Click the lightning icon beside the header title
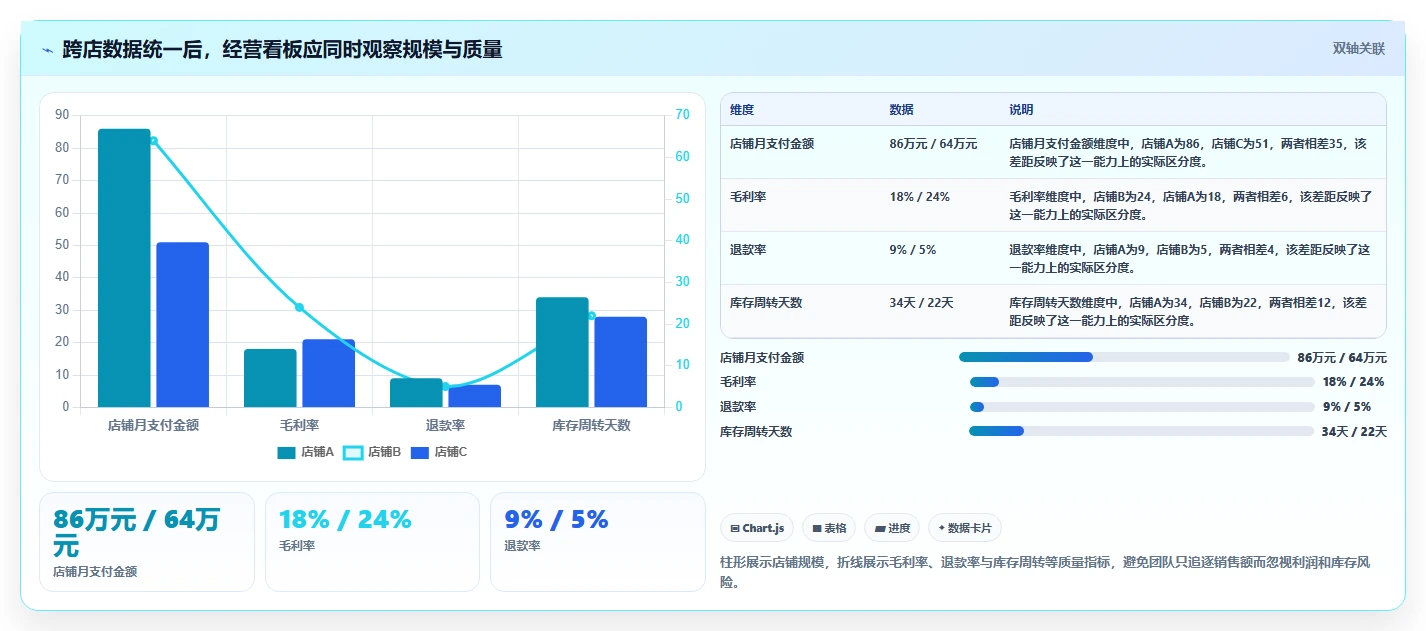This screenshot has width=1426, height=631. tap(47, 50)
